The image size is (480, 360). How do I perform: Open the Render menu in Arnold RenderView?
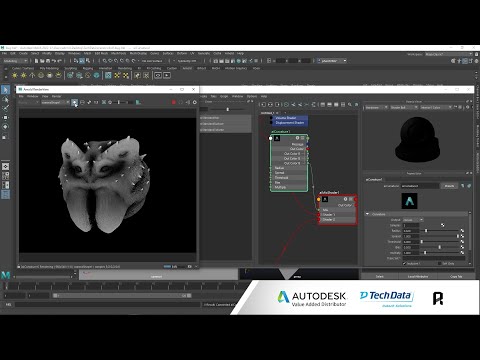[x=56, y=96]
